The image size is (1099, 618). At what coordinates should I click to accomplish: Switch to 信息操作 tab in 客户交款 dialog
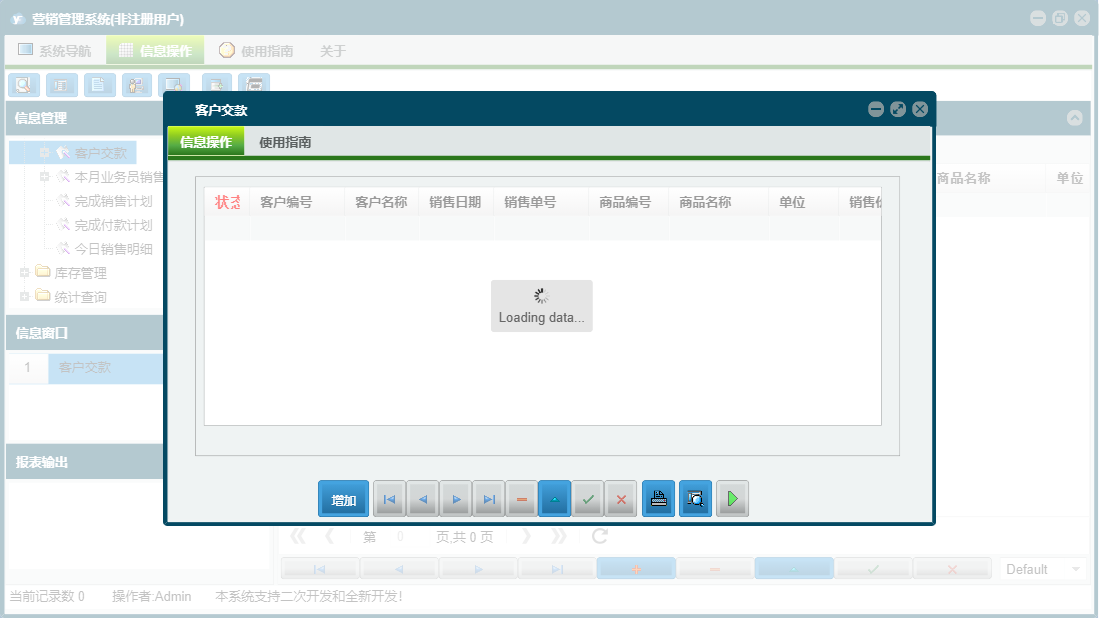click(206, 142)
